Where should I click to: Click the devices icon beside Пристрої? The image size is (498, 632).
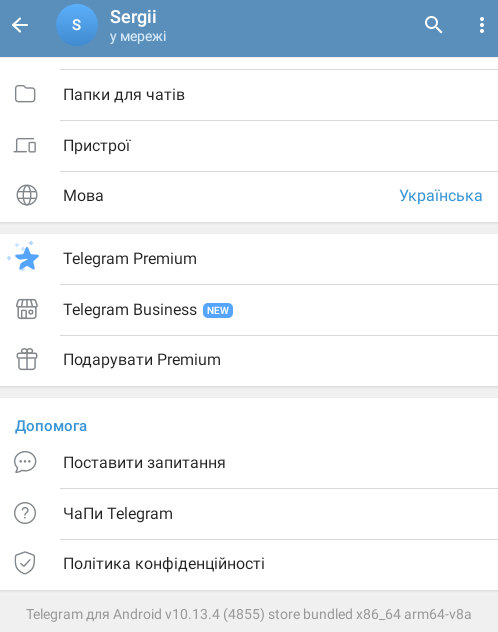[25, 146]
